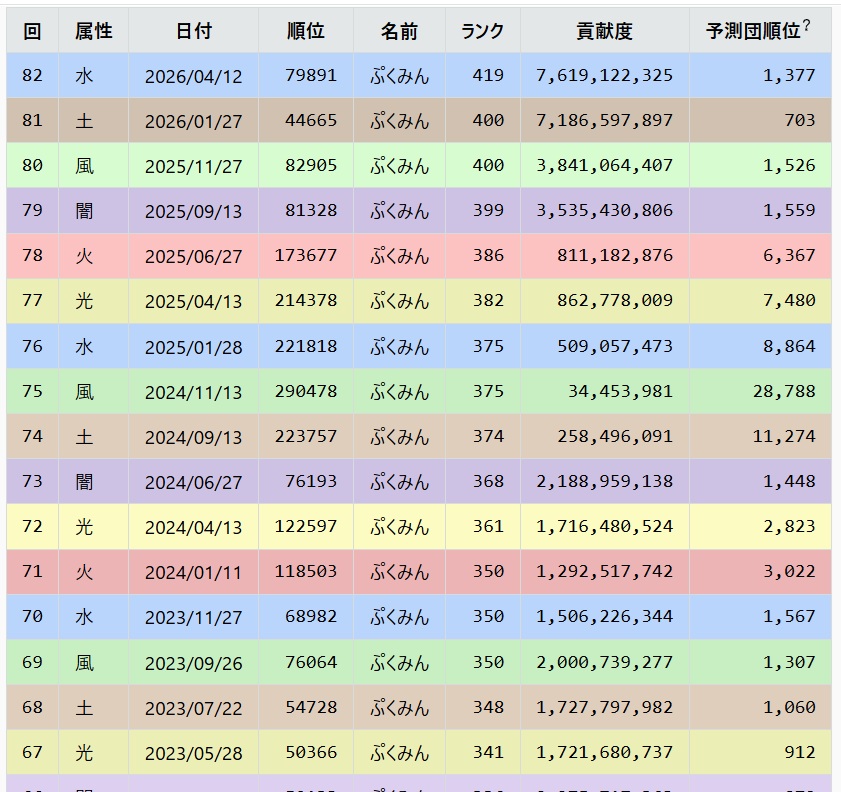841x792 pixels.
Task: Select the date cell 2024/04/13
Action: pyautogui.click(x=193, y=527)
